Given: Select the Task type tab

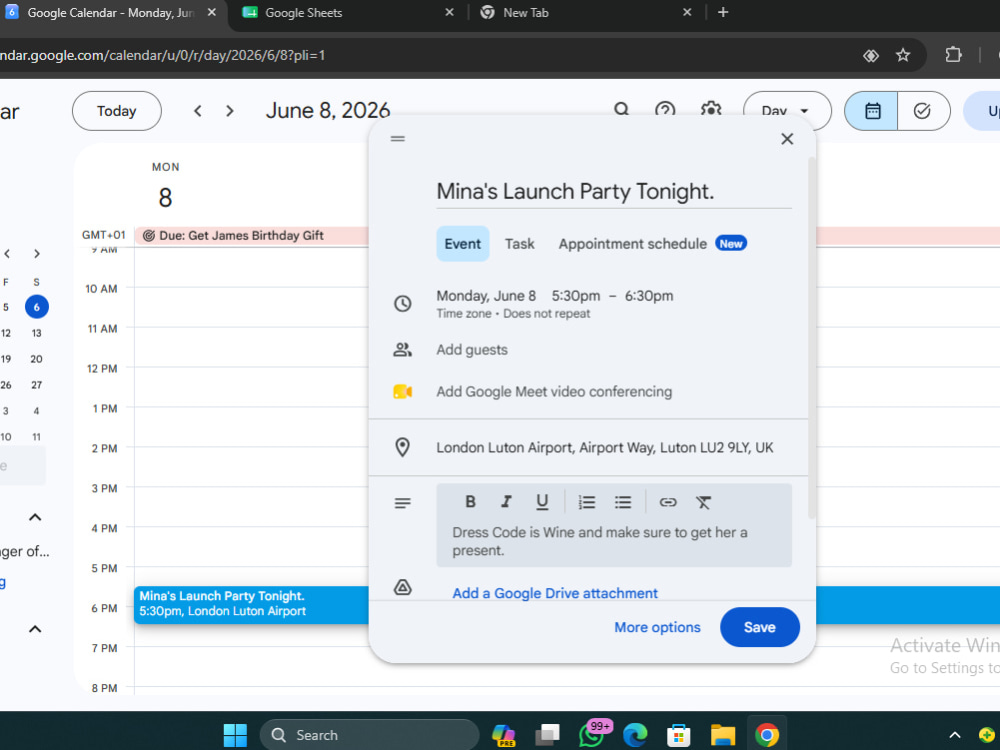Looking at the screenshot, I should click(520, 244).
